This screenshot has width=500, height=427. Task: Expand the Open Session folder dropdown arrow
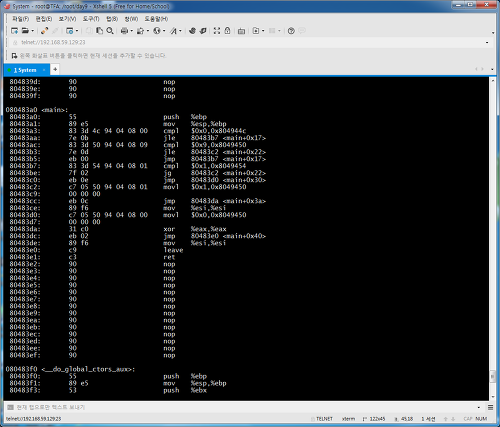click(x=32, y=31)
